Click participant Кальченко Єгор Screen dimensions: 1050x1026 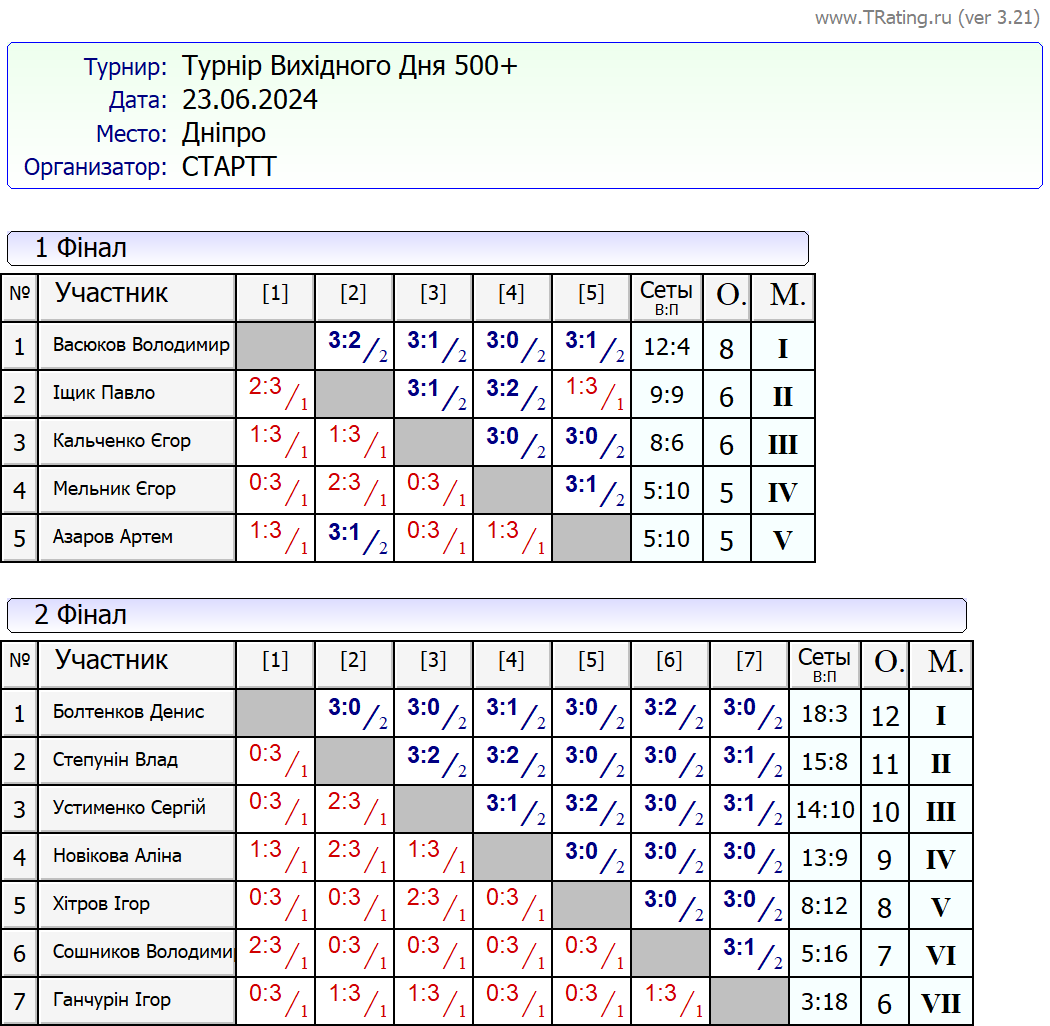point(122,441)
